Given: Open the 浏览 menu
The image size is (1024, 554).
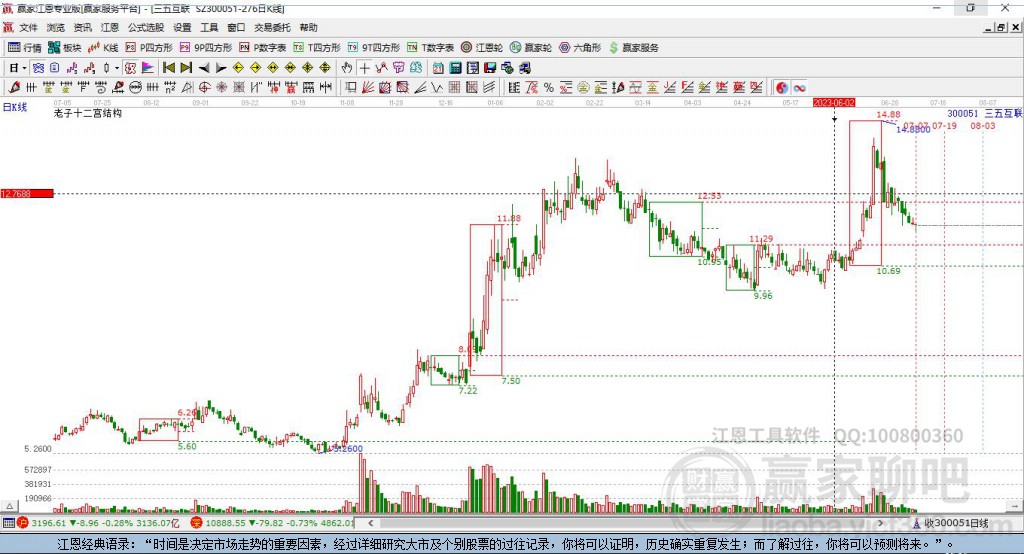Looking at the screenshot, I should tap(56, 27).
